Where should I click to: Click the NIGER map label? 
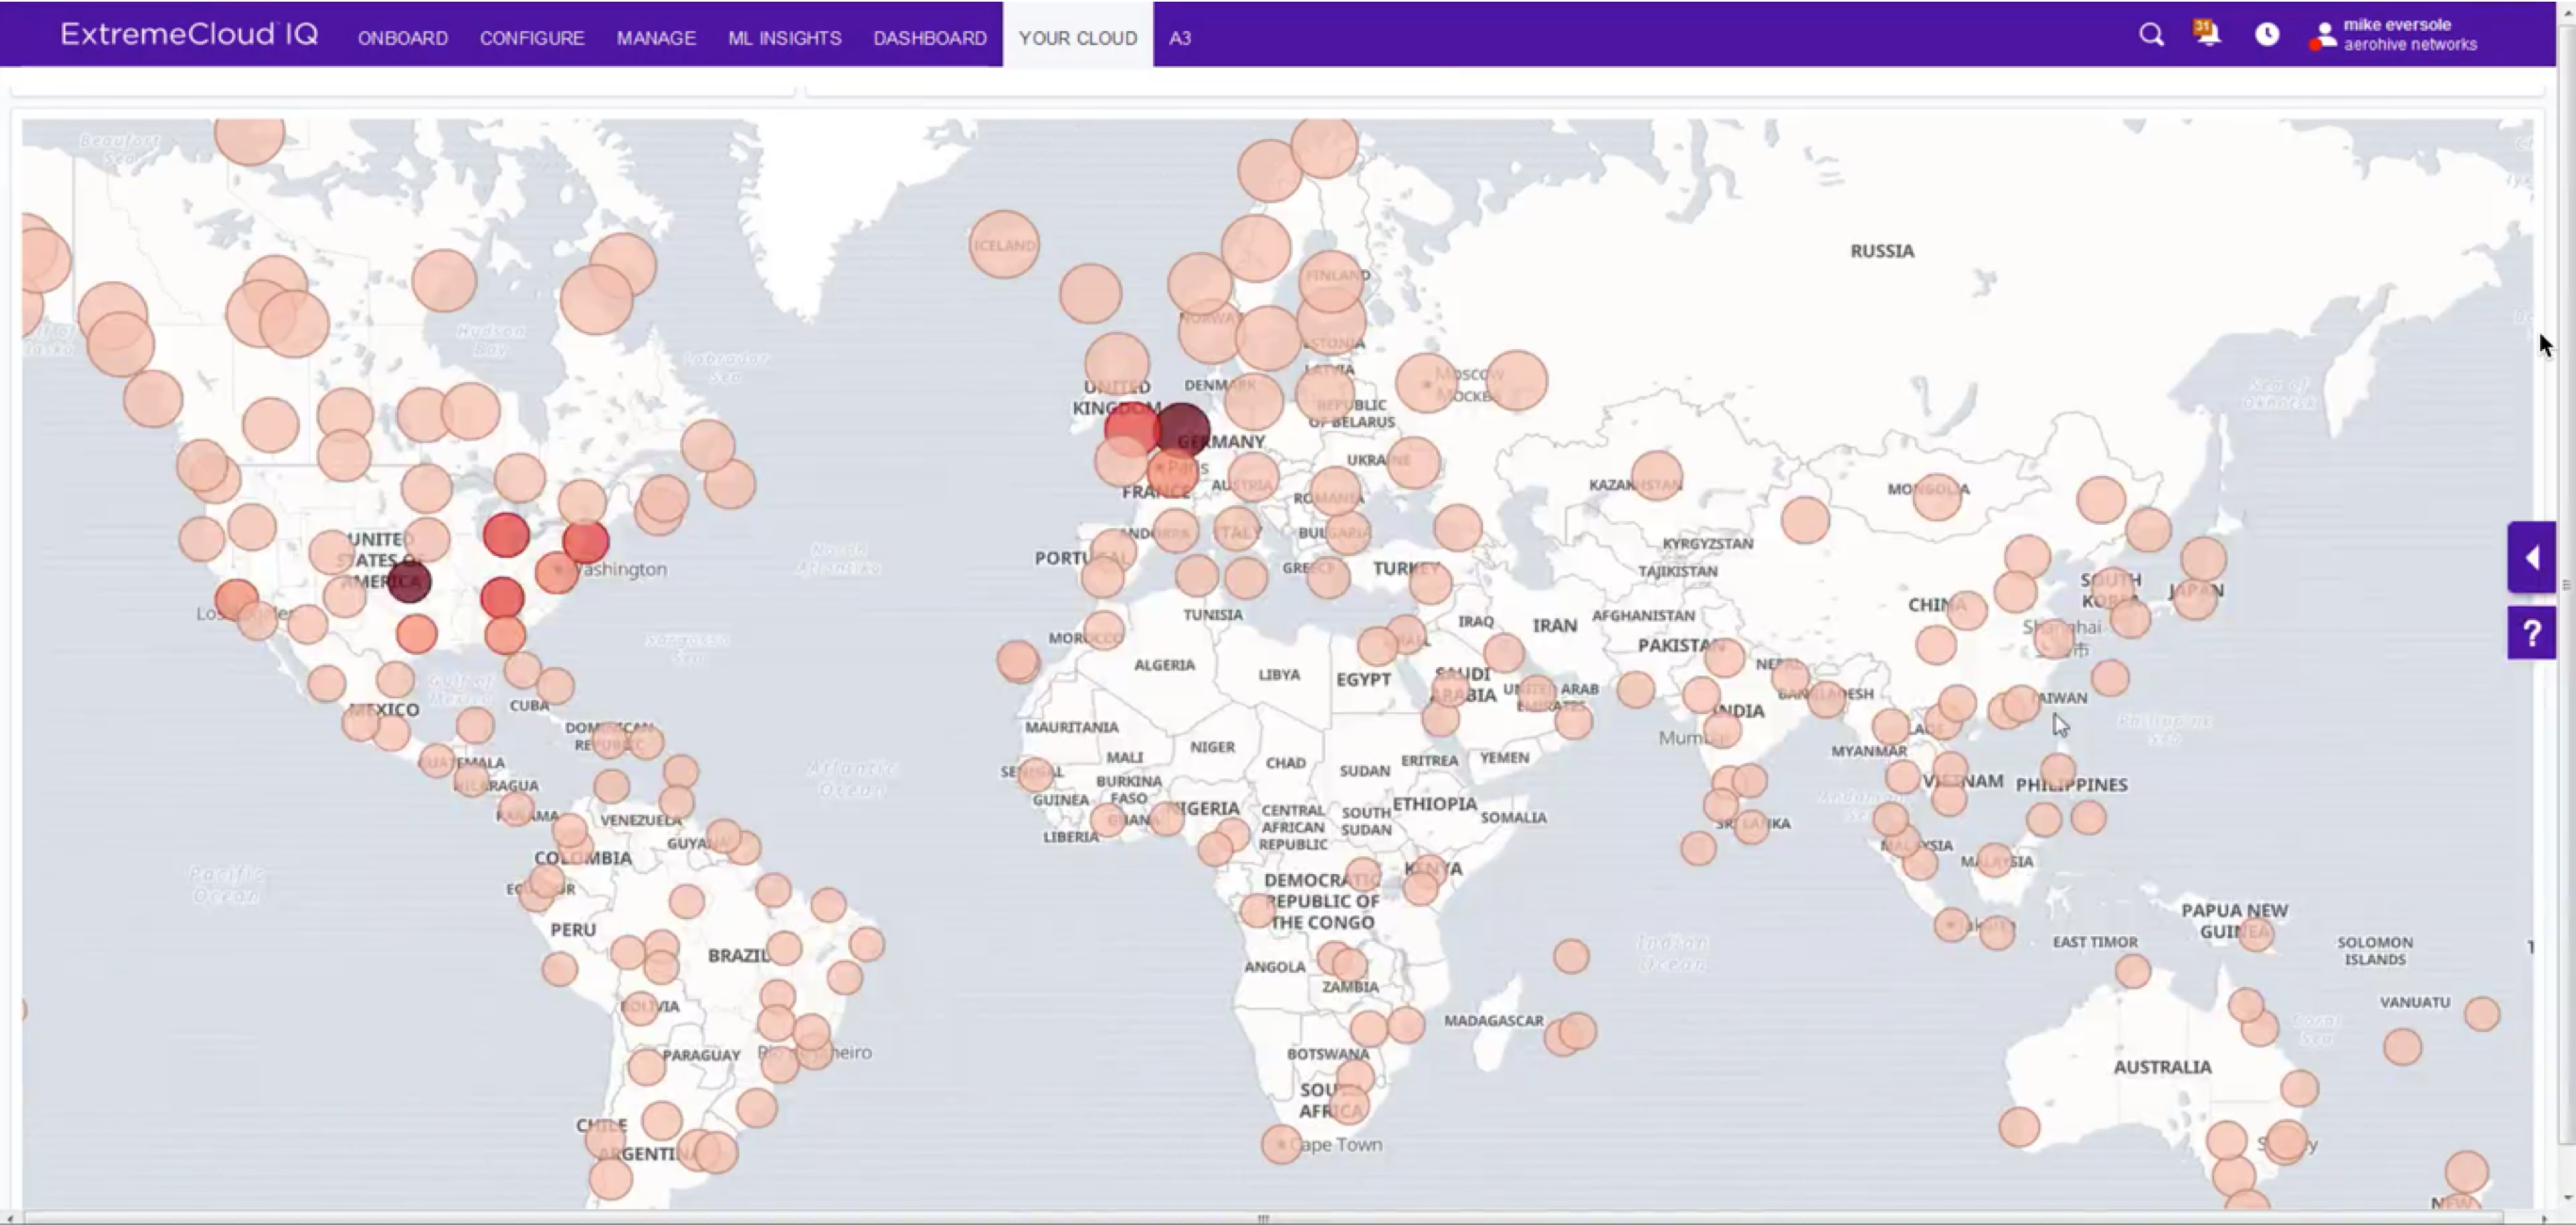pos(1212,747)
